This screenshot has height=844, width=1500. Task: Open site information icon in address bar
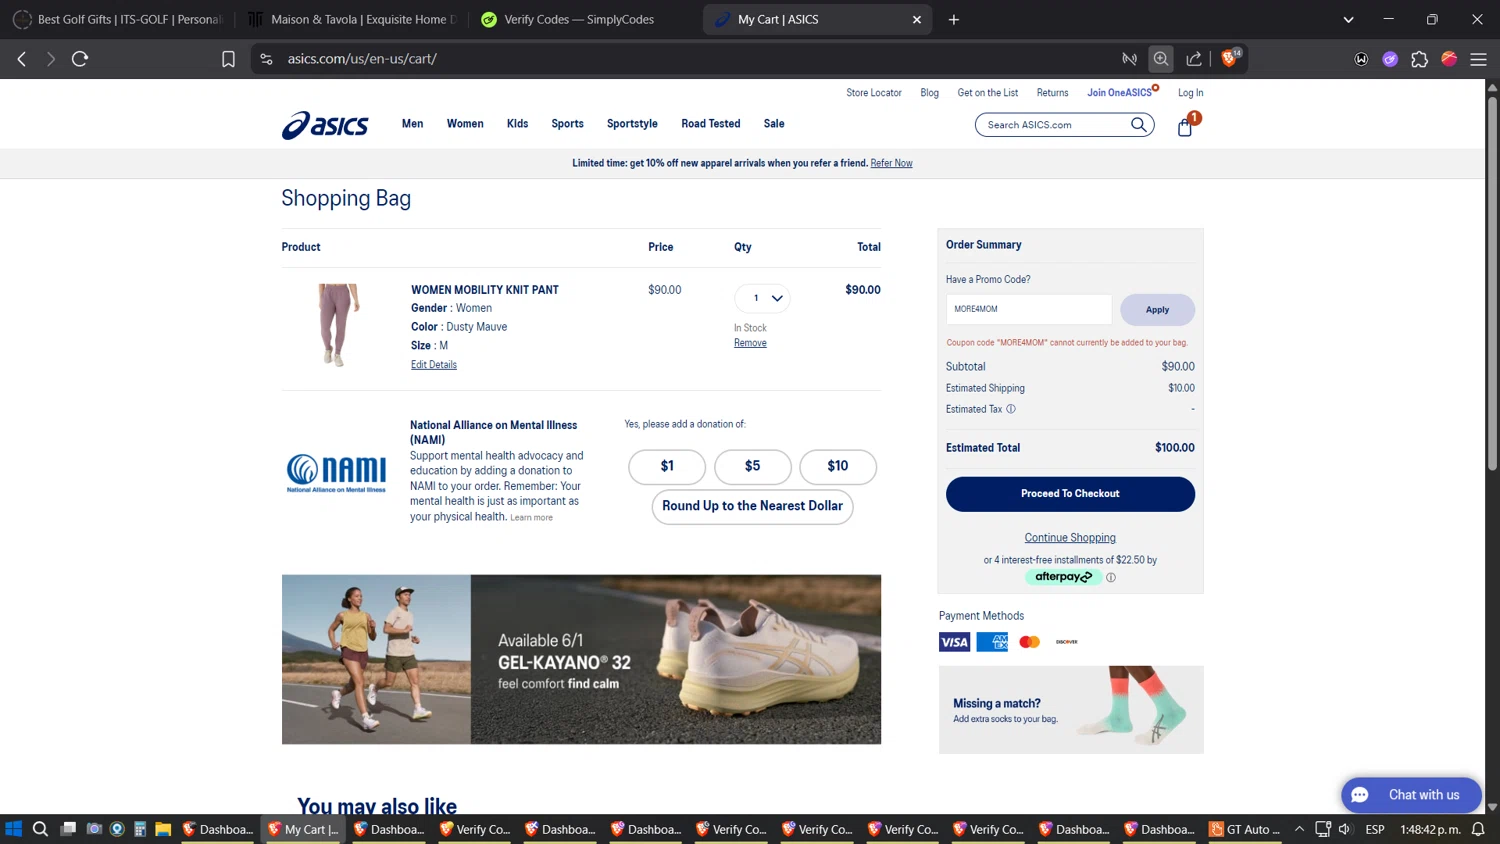point(266,59)
